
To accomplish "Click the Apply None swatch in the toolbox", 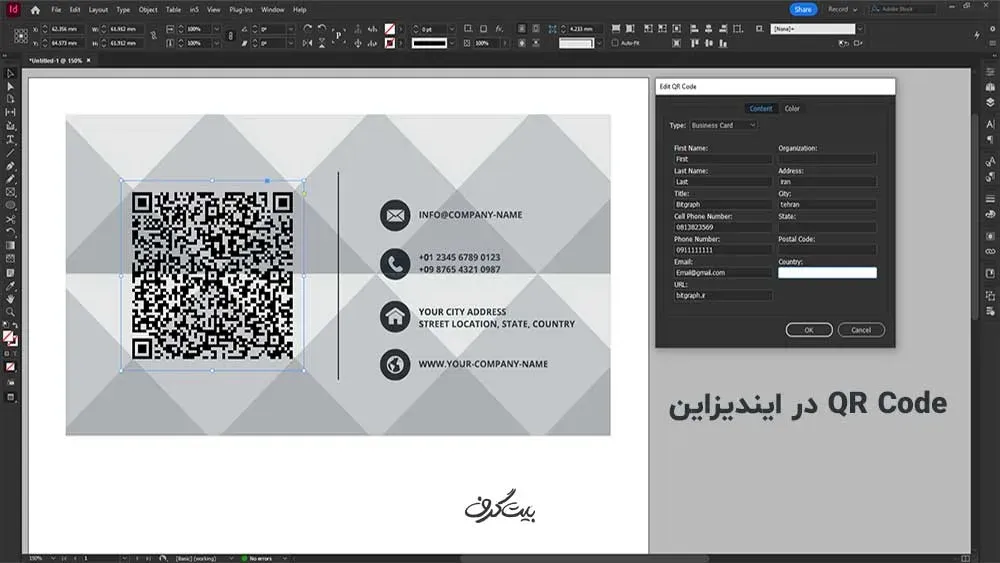I will click(10, 367).
